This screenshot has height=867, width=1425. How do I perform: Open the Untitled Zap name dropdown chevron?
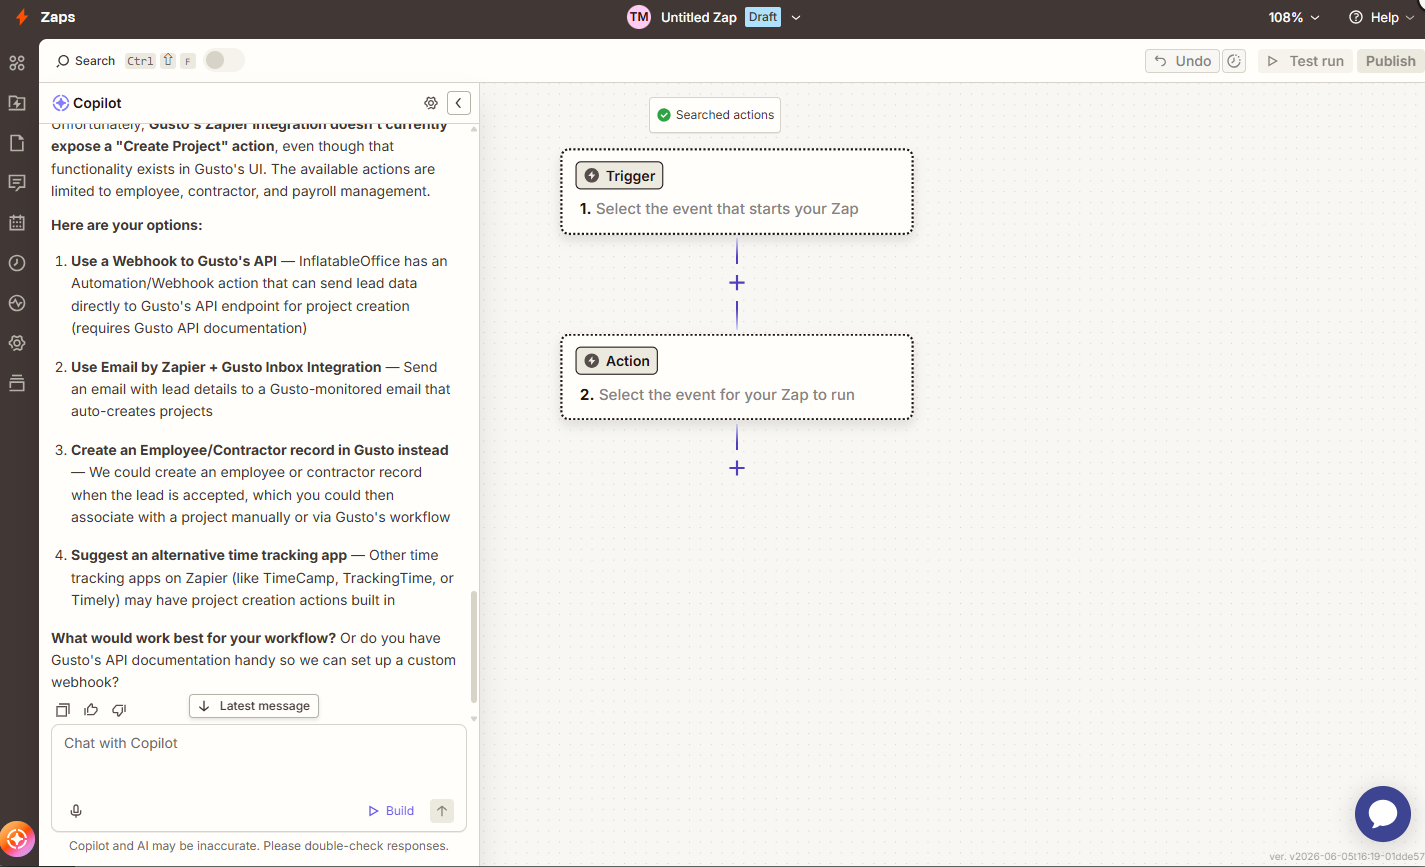796,17
